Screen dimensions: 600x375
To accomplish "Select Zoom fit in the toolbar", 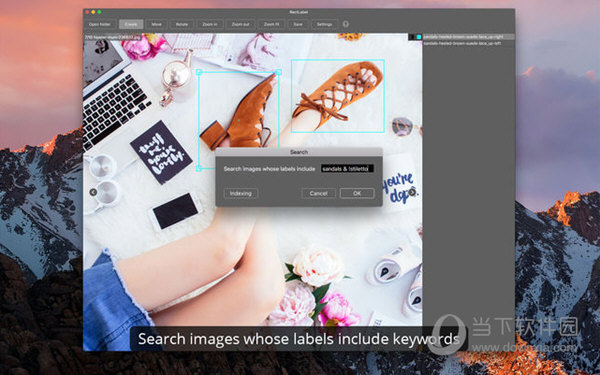I will [x=271, y=24].
